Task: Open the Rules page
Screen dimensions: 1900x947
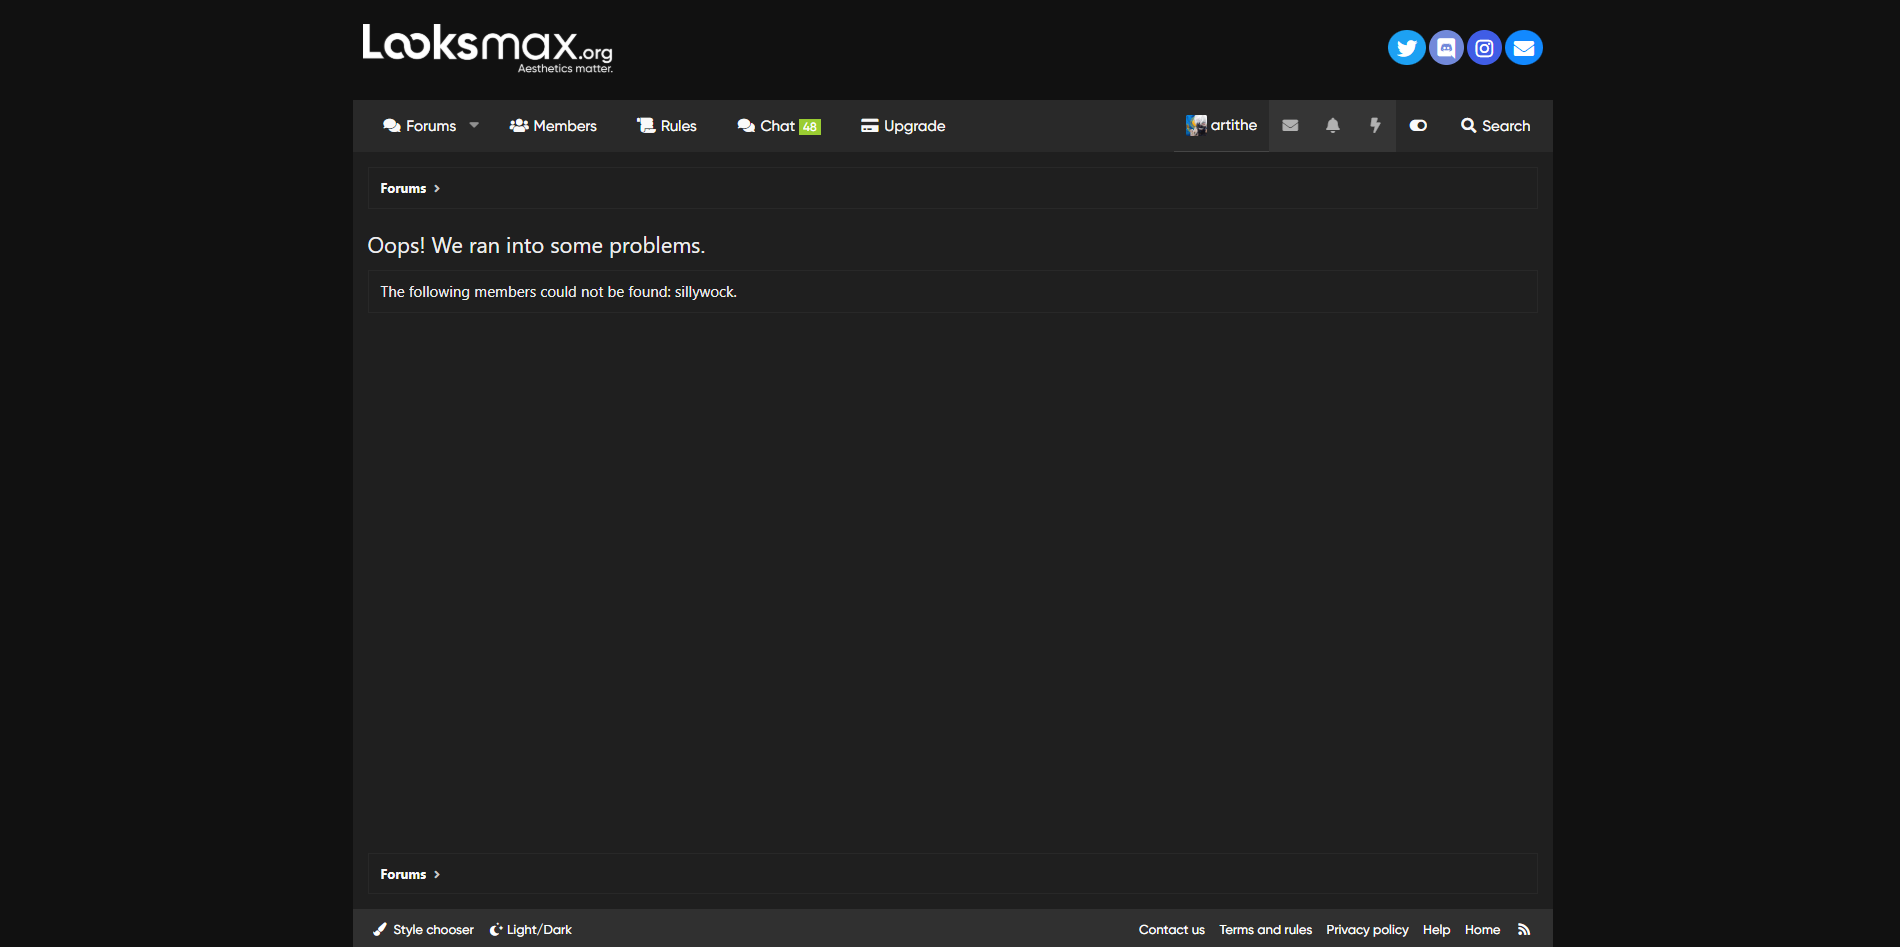Action: coord(667,126)
